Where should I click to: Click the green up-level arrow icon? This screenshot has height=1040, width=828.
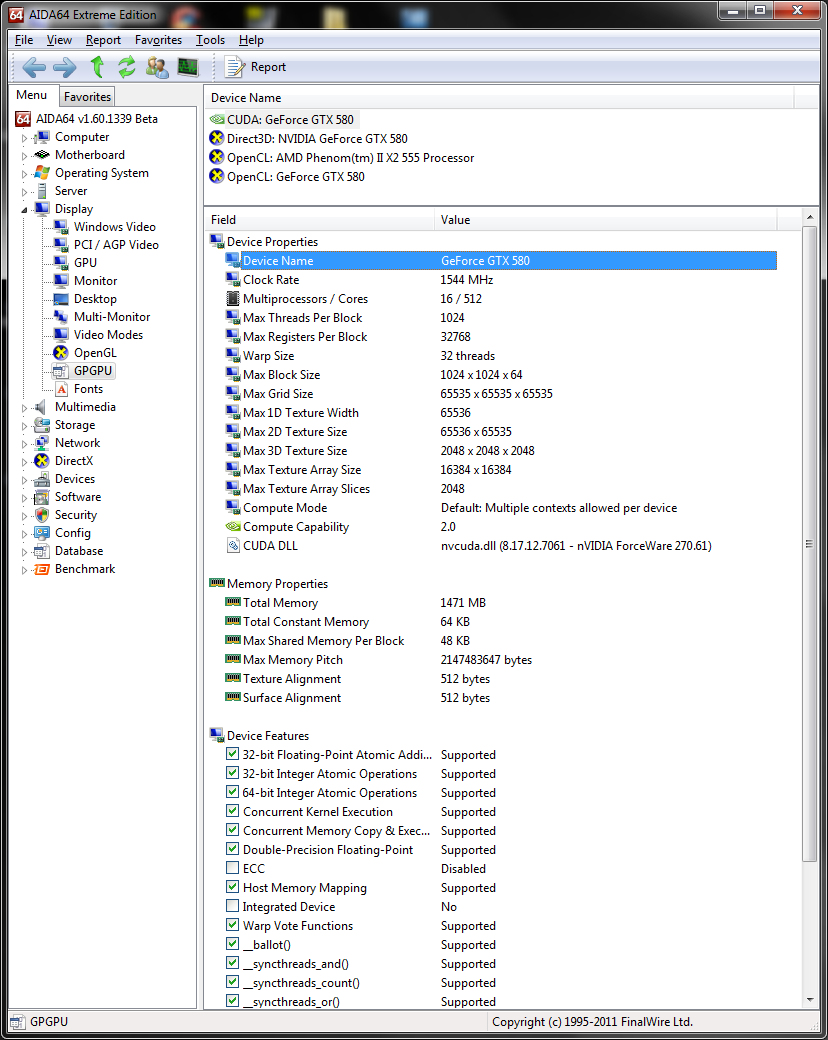tap(98, 67)
